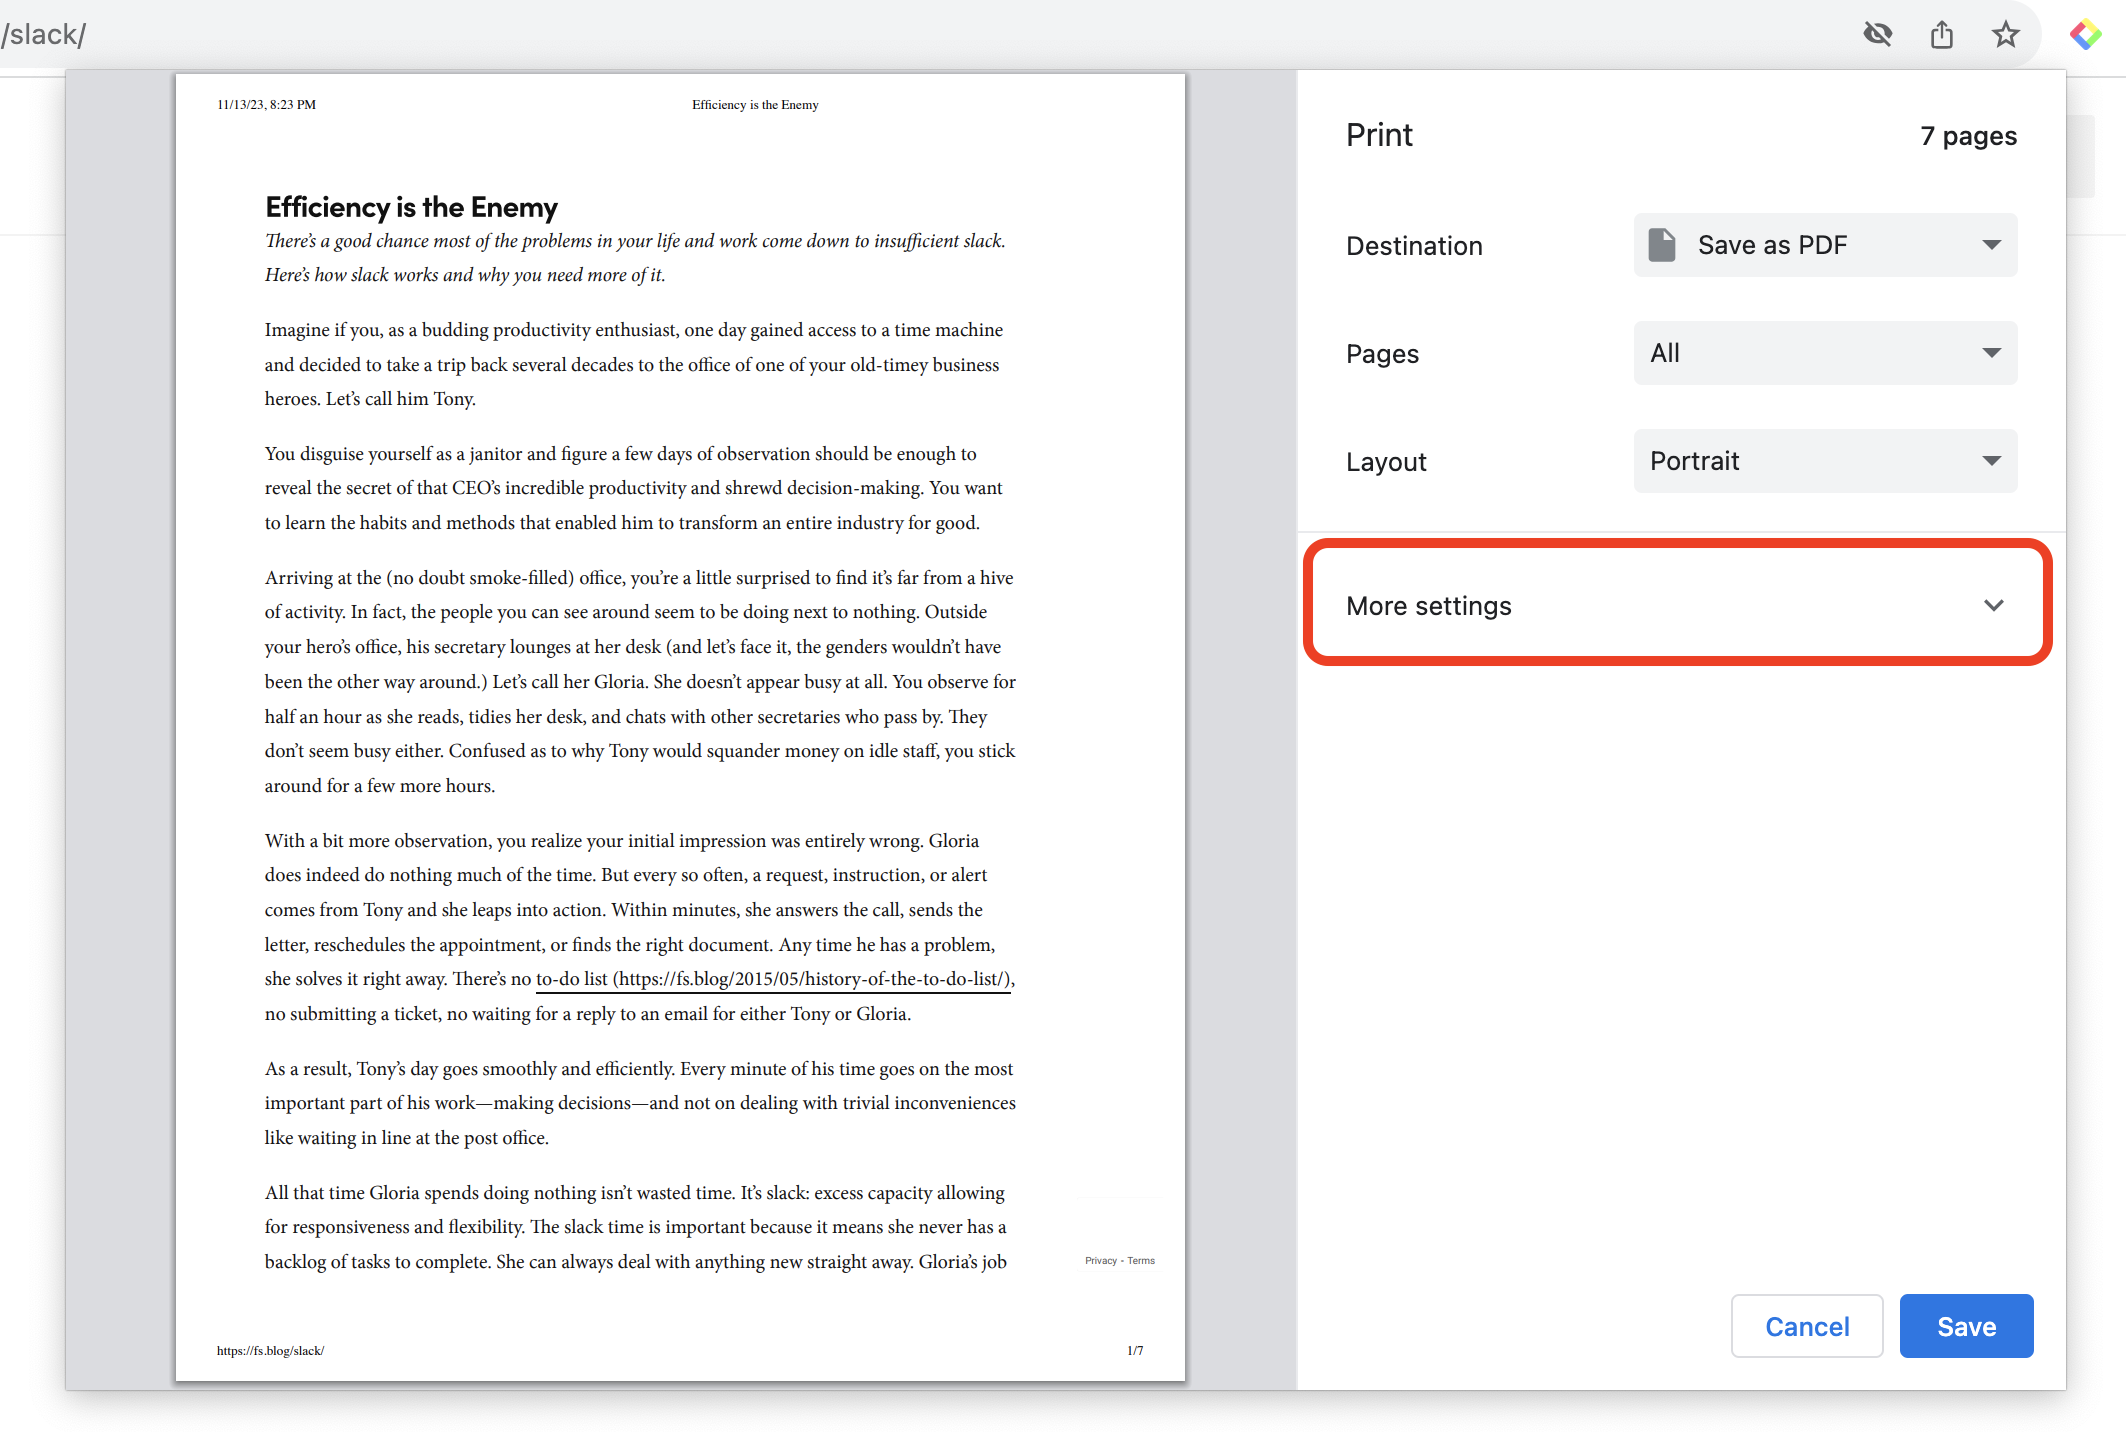Open the Pages dropdown set to All
Screen dimensions: 2126x1432
[x=1825, y=353]
